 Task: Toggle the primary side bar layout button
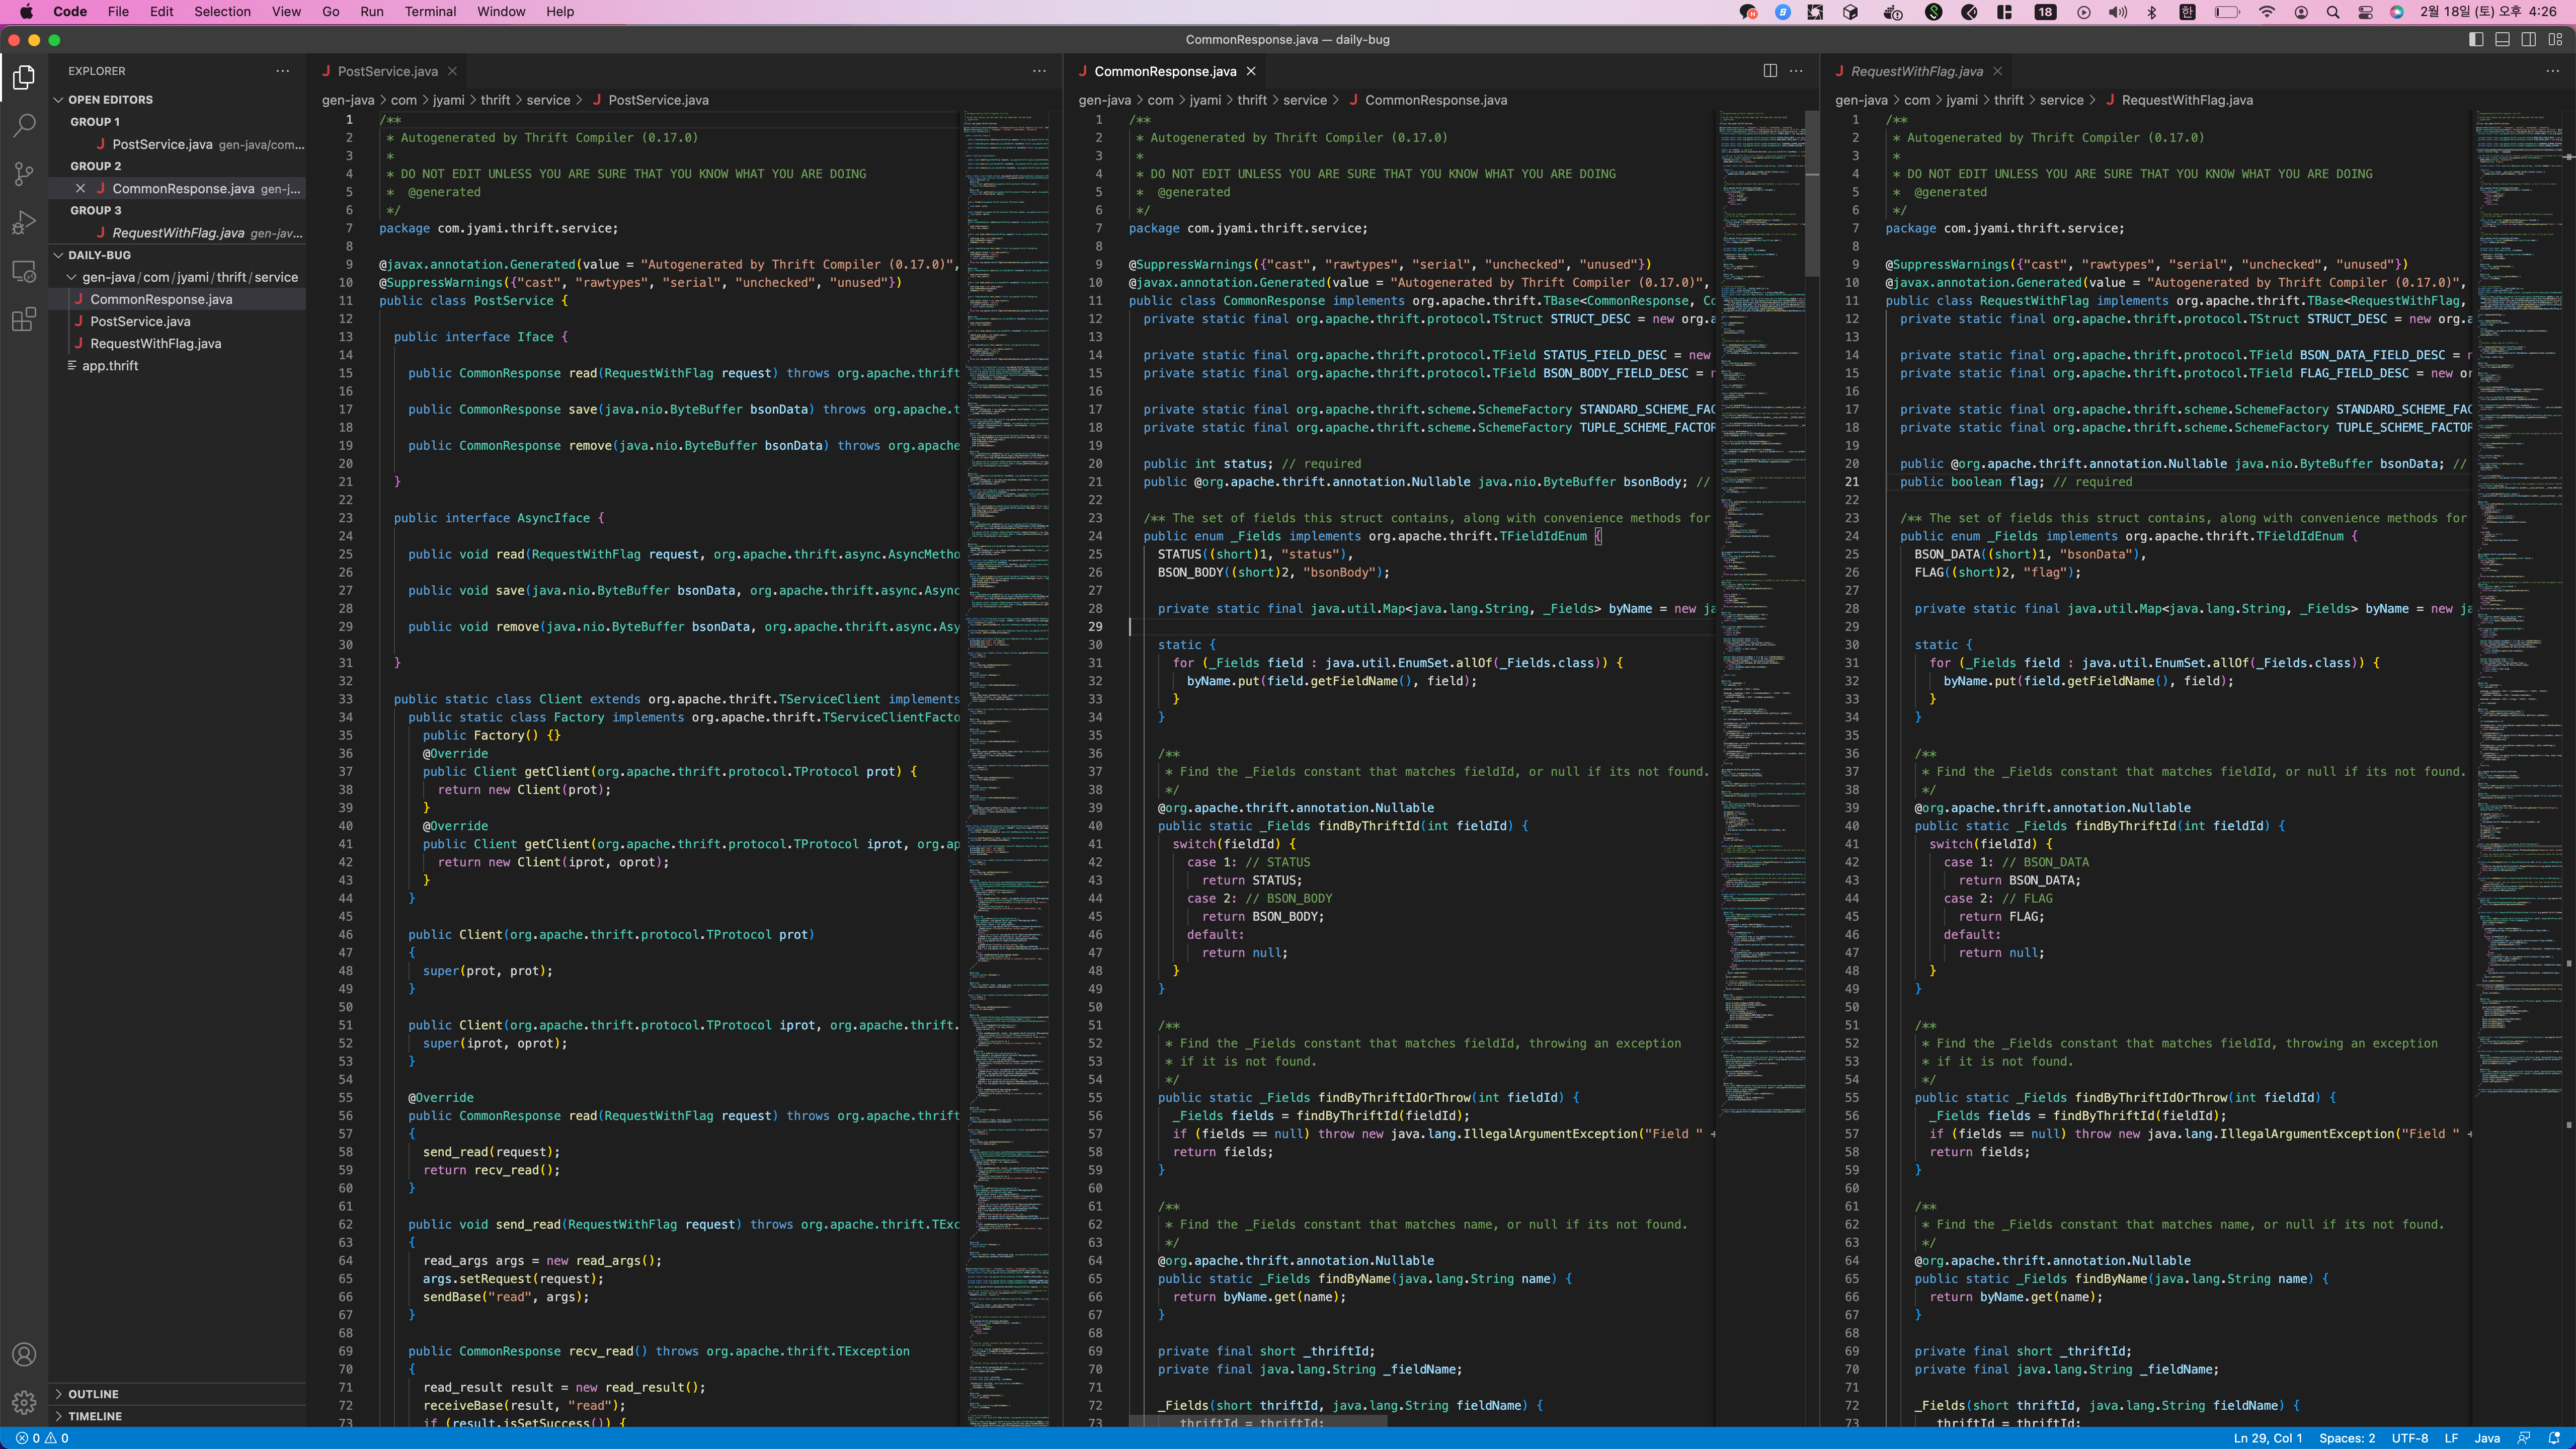(x=2476, y=40)
